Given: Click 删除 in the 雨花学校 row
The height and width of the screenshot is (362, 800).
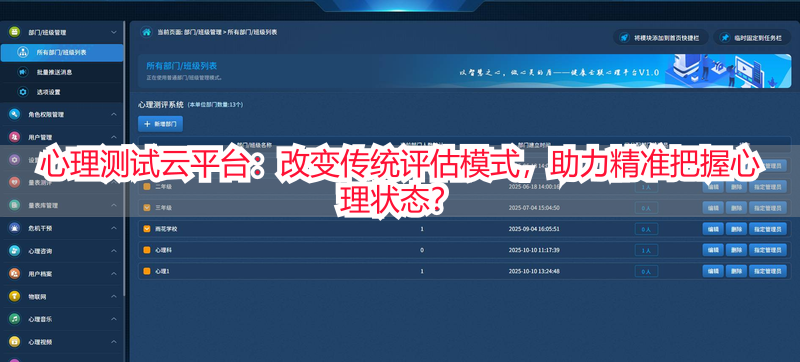Looking at the screenshot, I should [x=736, y=229].
